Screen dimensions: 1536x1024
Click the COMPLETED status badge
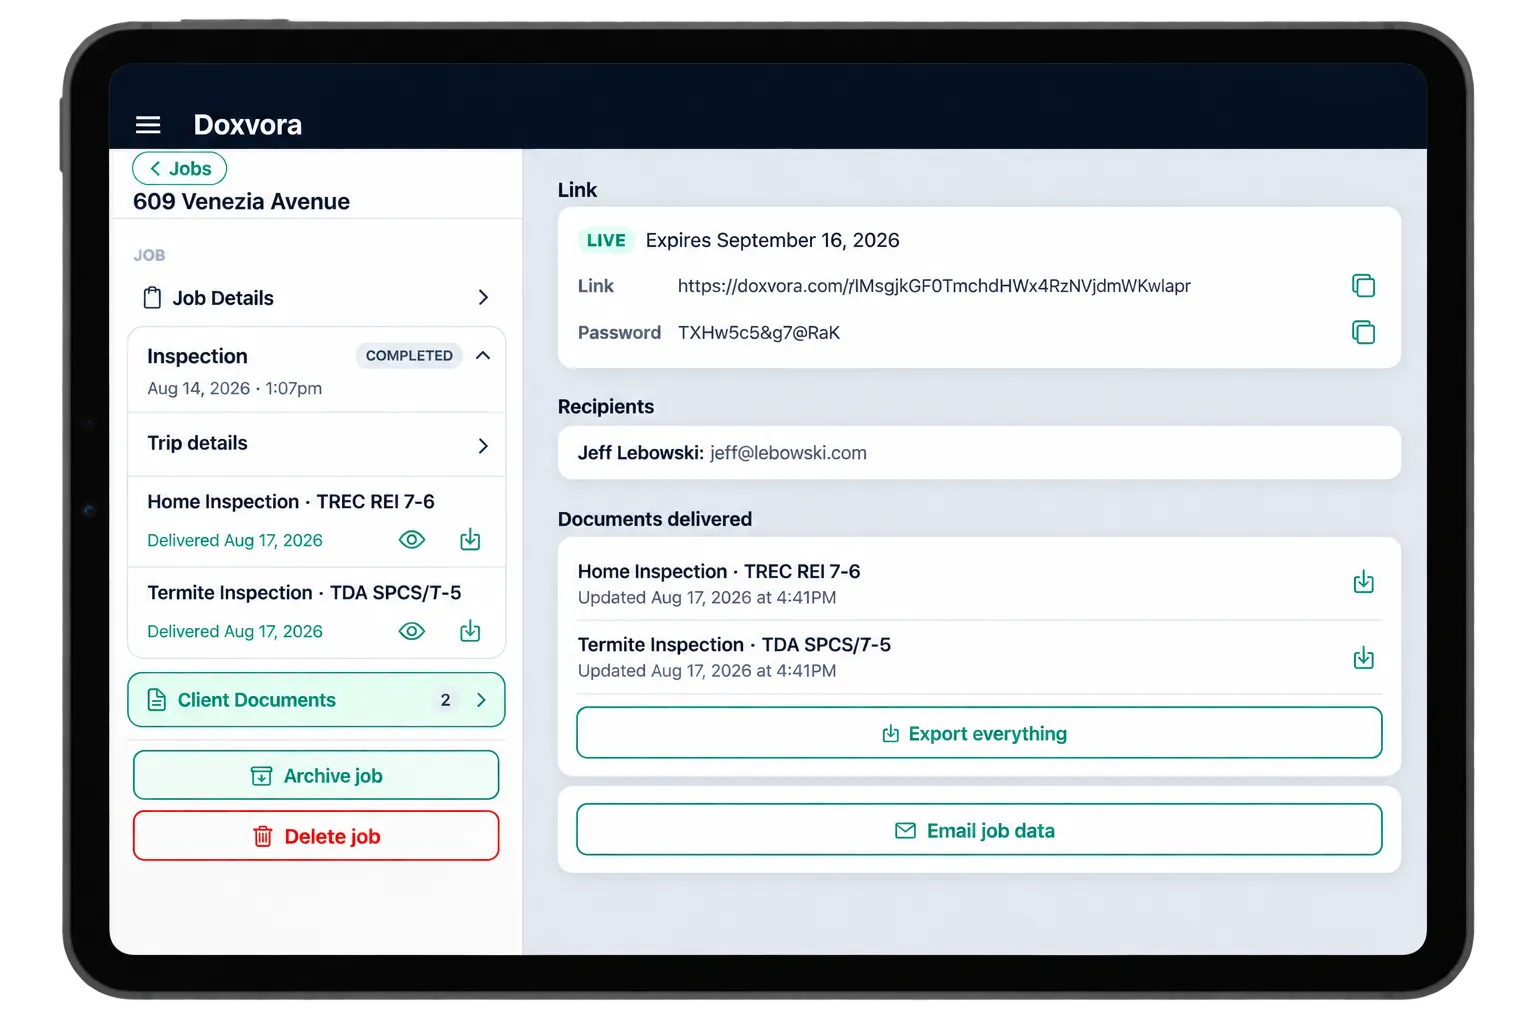409,356
